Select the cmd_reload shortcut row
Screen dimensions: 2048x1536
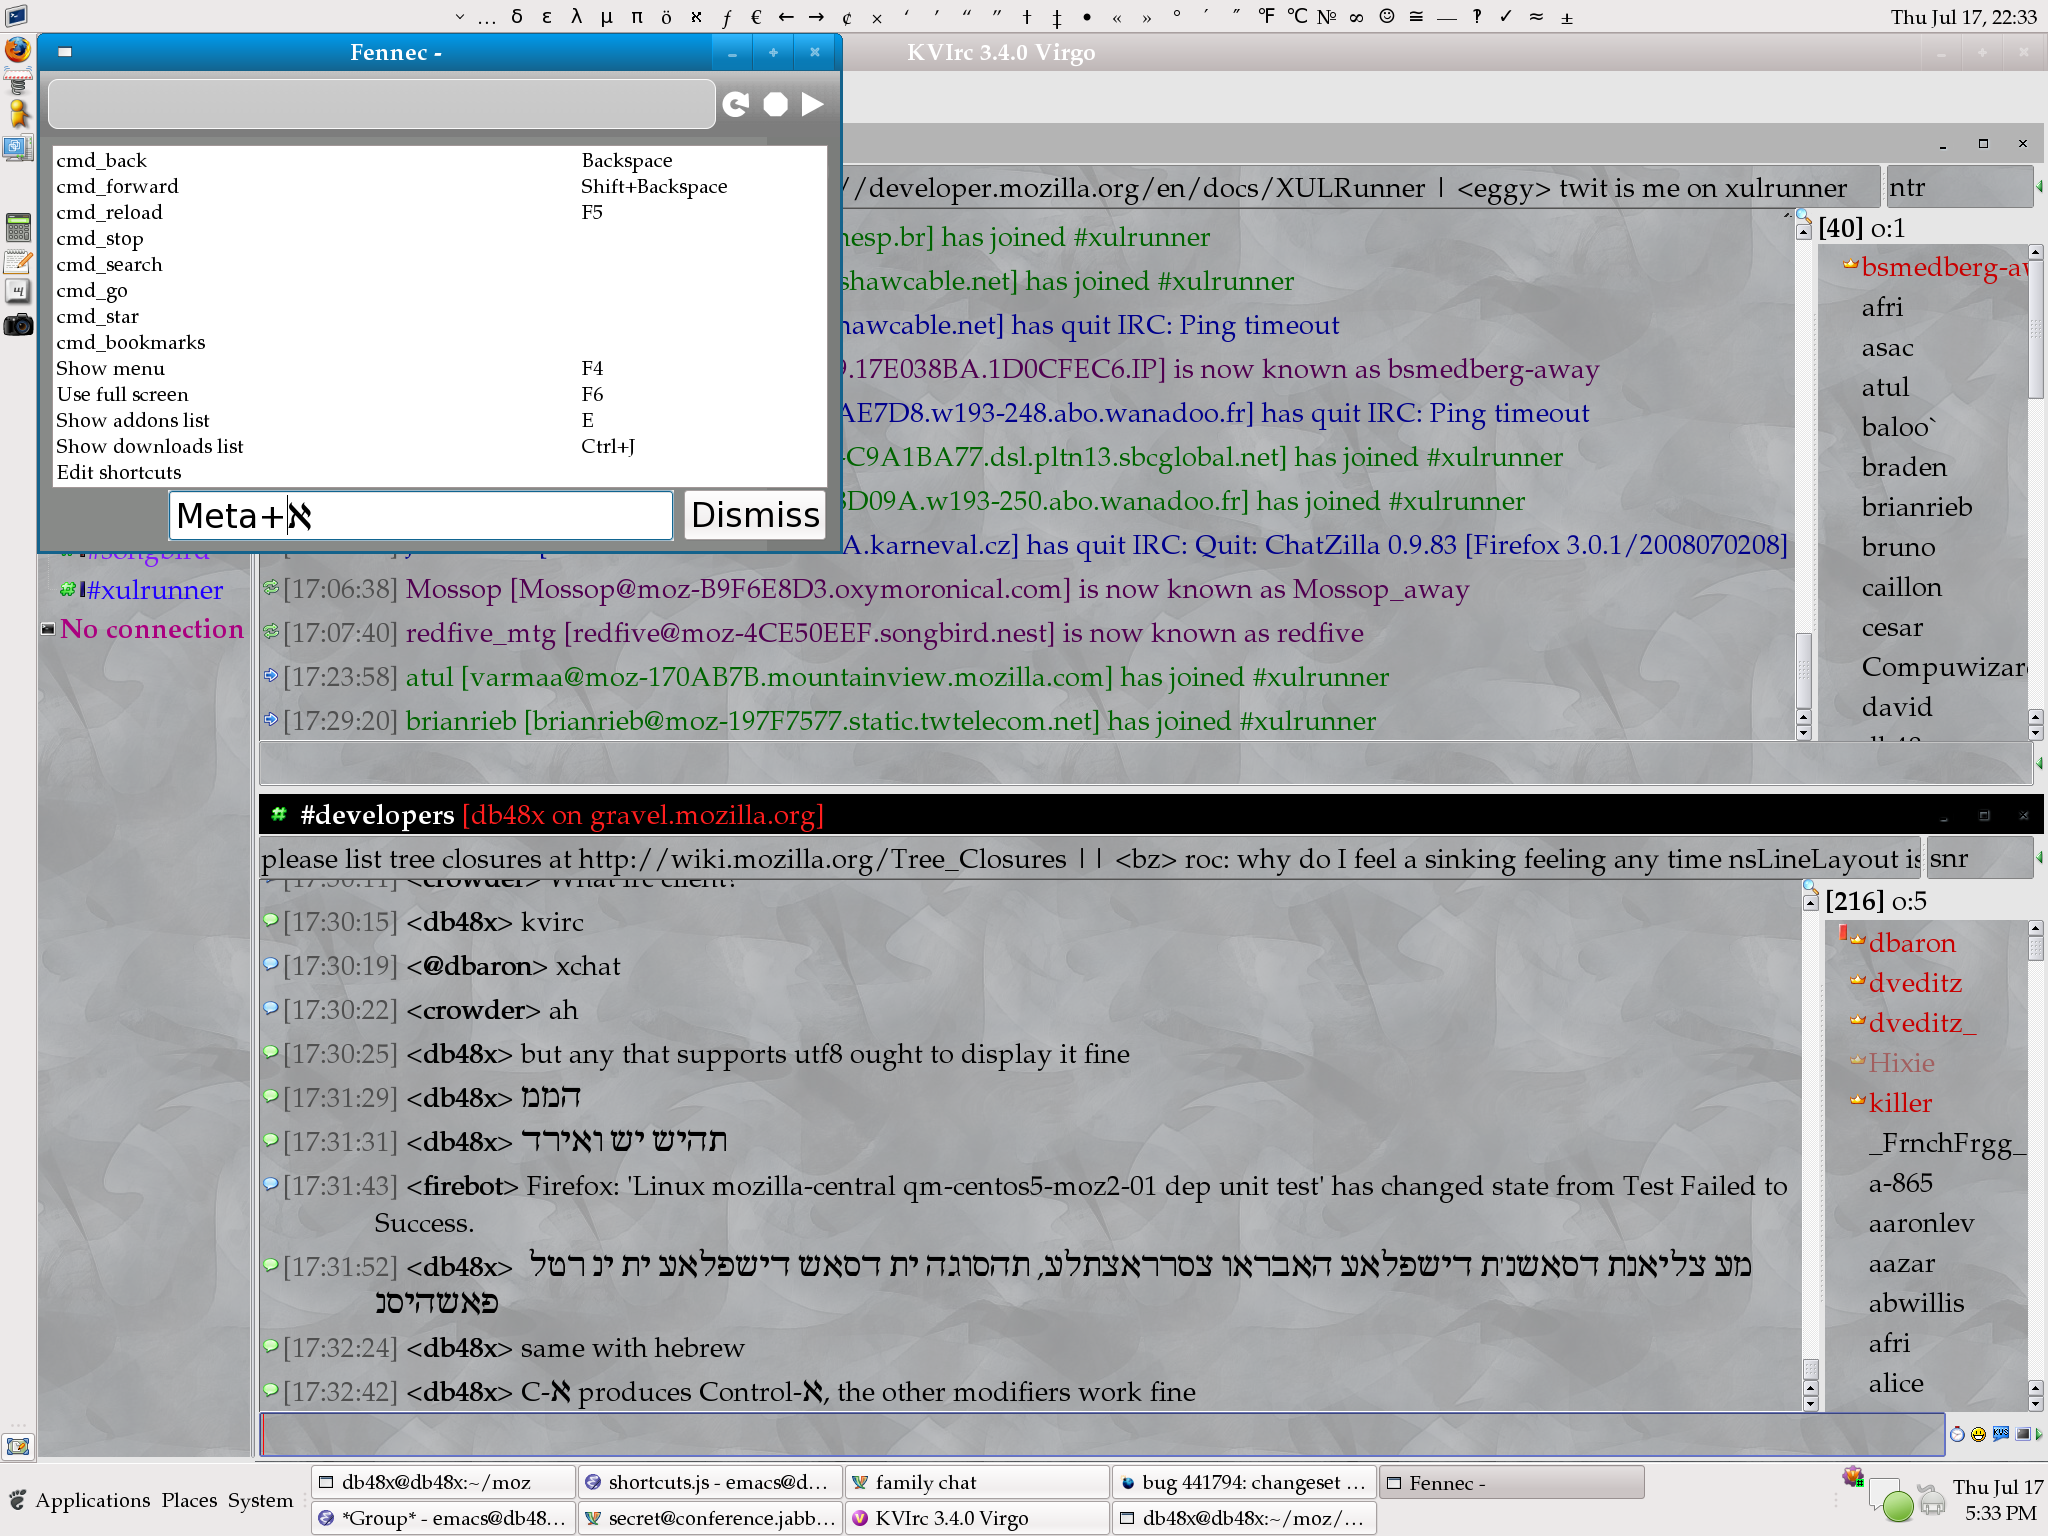point(440,212)
